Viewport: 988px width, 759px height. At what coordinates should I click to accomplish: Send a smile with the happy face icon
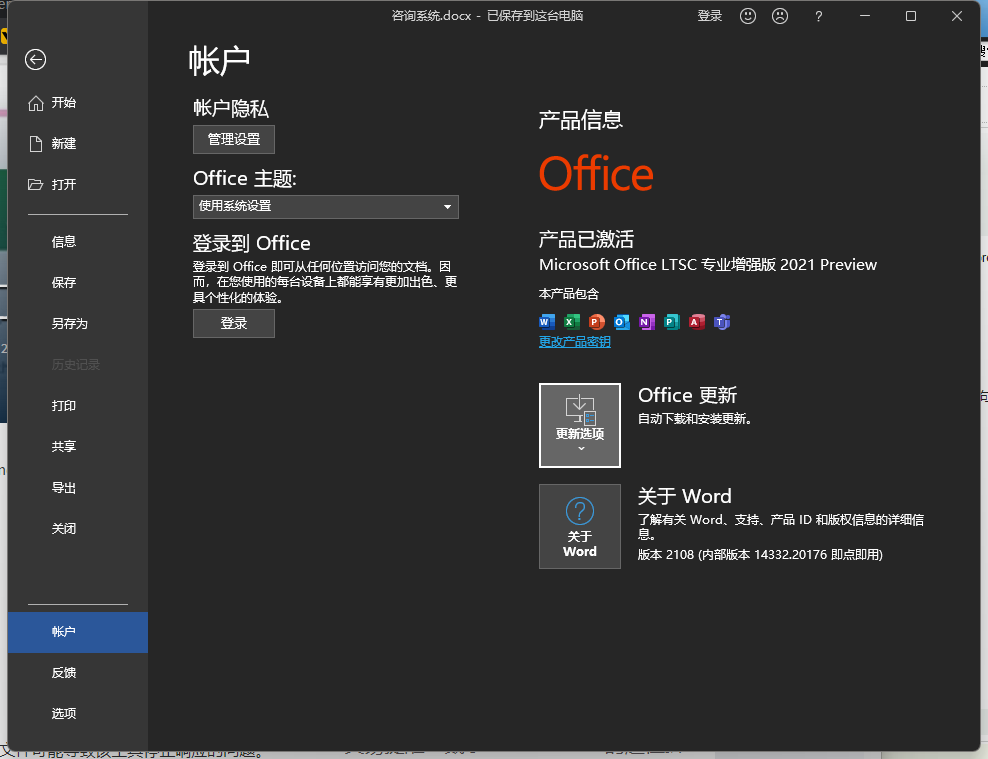748,16
